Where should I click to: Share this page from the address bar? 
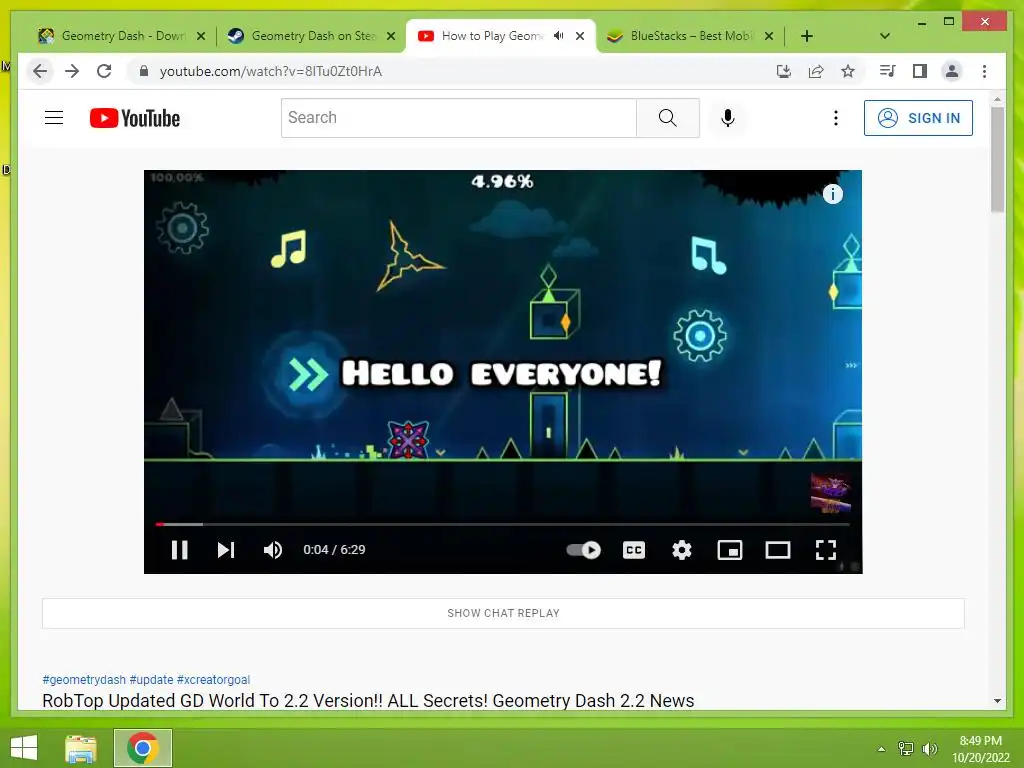coord(816,71)
